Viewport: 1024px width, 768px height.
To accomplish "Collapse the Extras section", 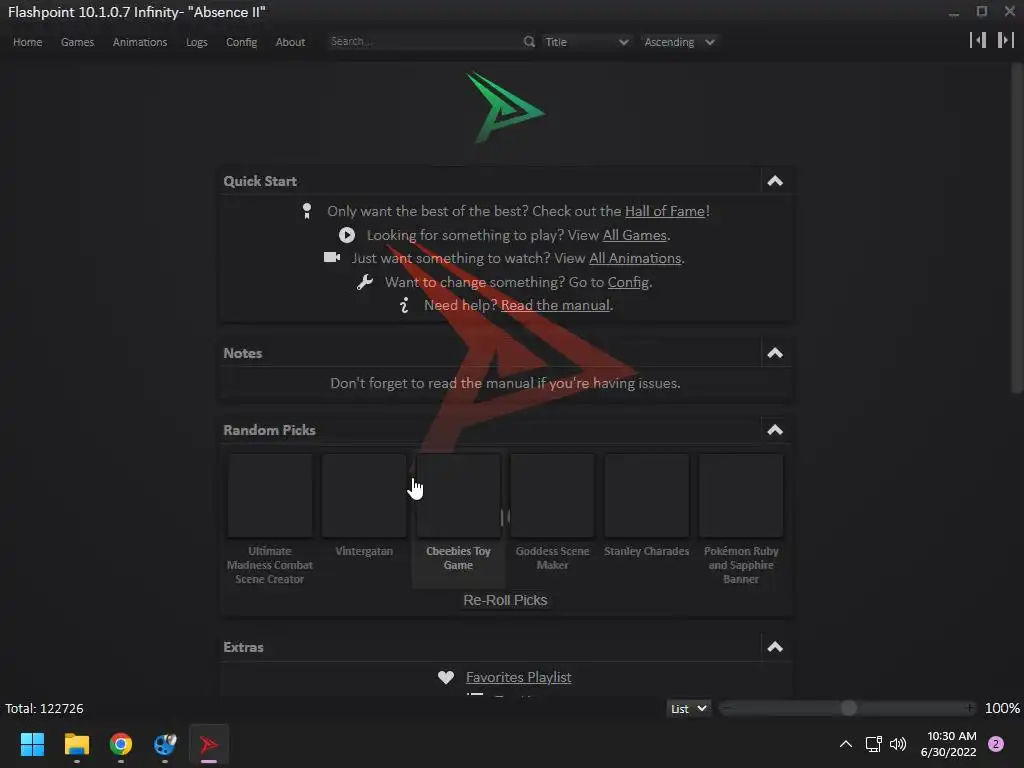I will click(775, 647).
